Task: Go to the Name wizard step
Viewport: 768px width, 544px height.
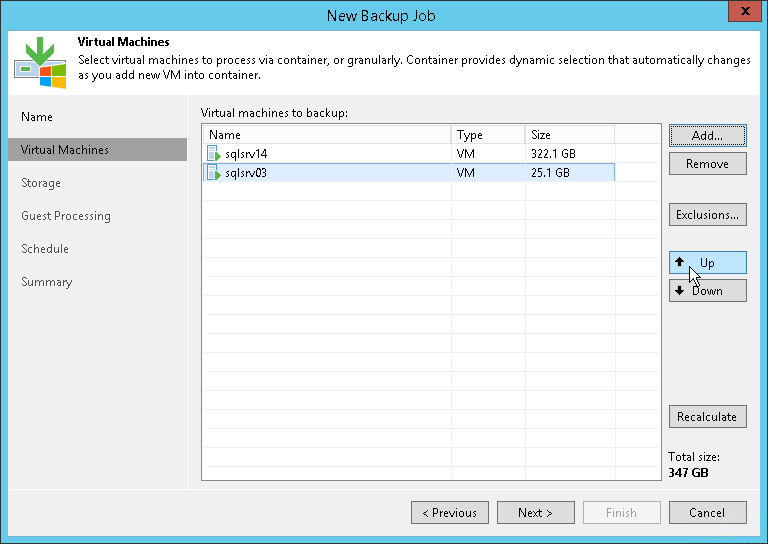Action: [37, 117]
